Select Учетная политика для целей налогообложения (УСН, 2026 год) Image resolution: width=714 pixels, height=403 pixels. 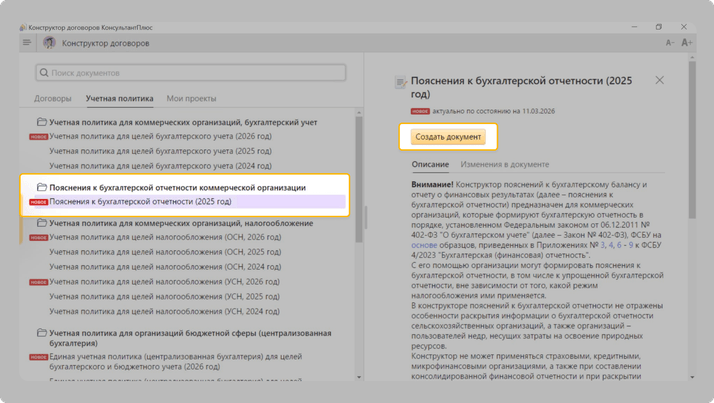click(x=164, y=282)
